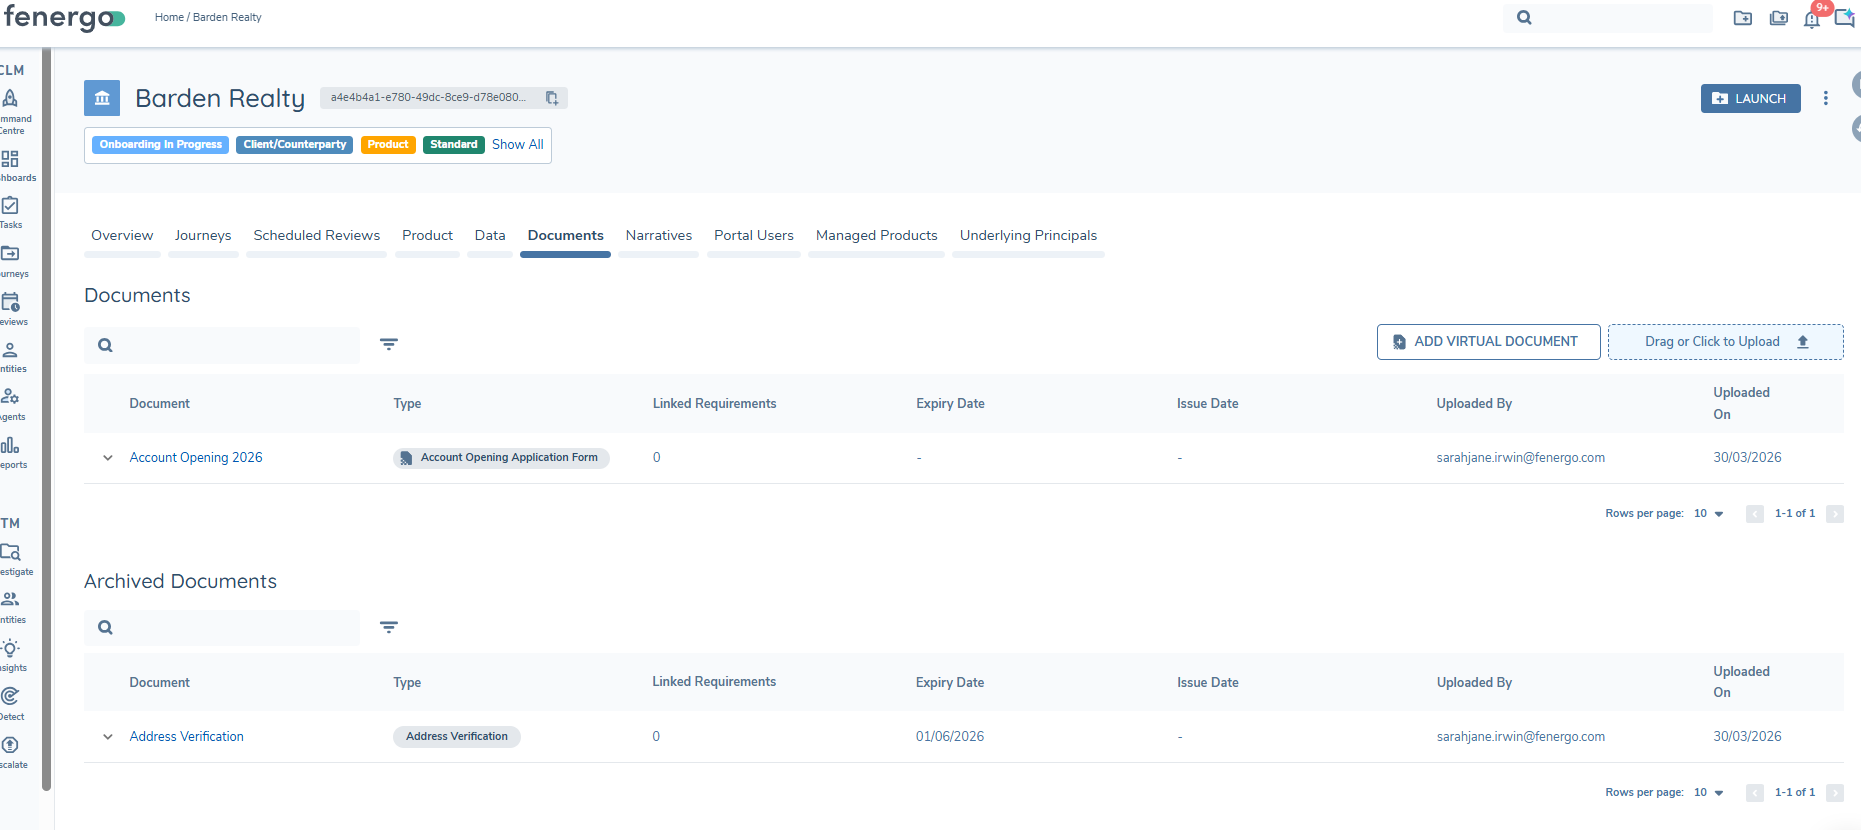Open the Scheduled Reviews tab
This screenshot has height=830, width=1861.
pyautogui.click(x=317, y=236)
